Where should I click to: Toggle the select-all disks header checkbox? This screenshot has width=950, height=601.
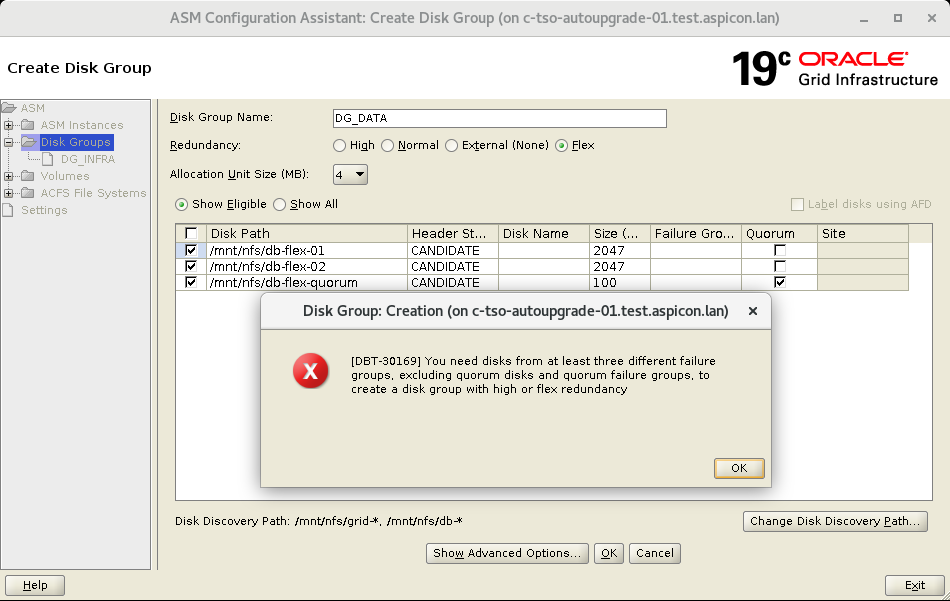(191, 233)
